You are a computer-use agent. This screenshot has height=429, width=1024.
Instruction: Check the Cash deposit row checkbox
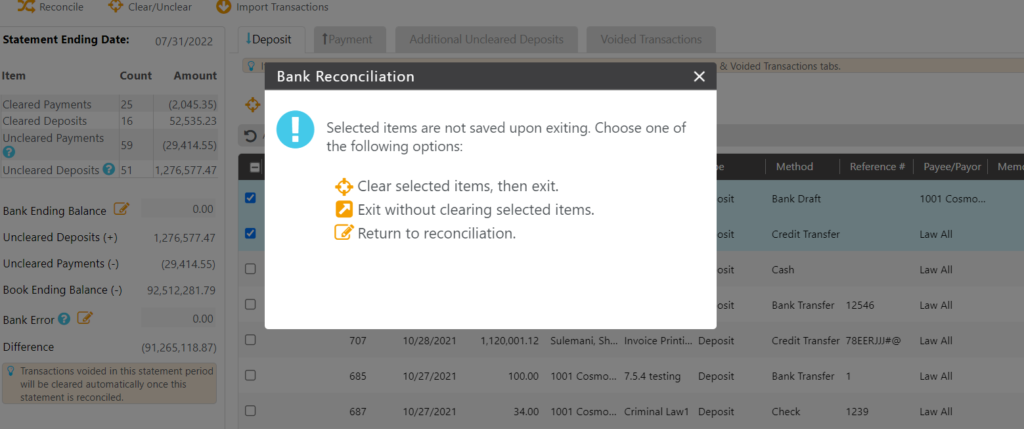point(251,269)
